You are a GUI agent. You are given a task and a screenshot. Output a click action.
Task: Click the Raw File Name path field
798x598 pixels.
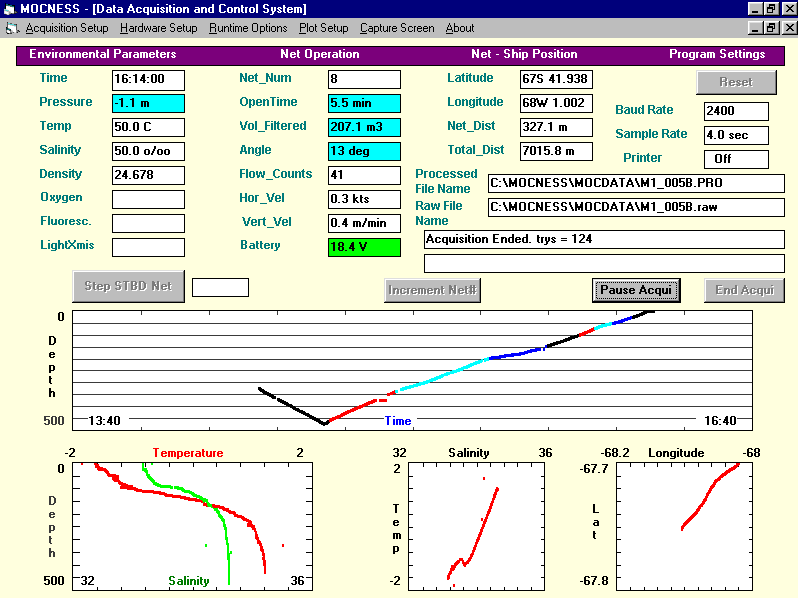point(636,207)
